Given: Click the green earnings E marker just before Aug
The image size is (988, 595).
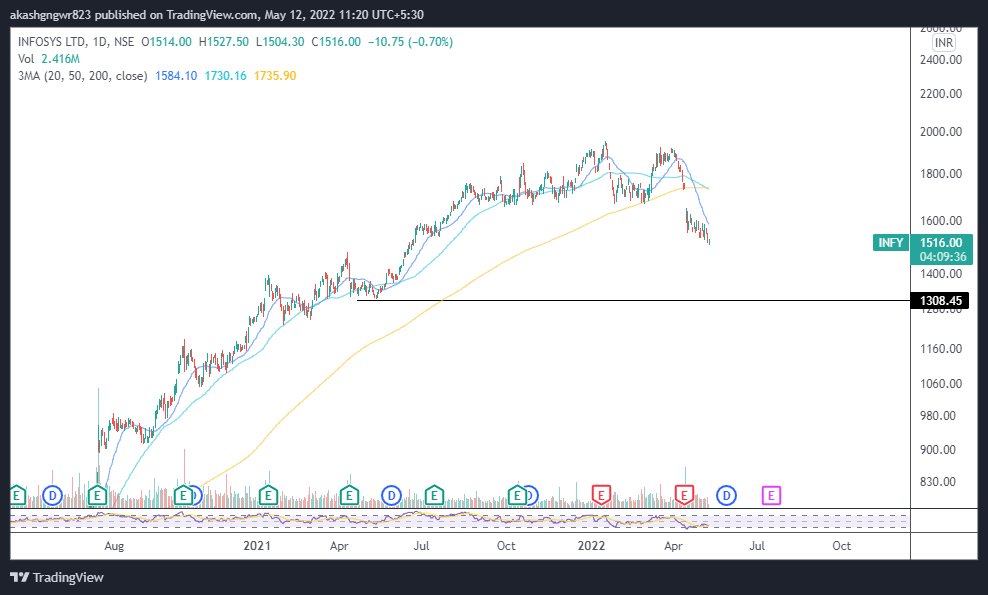Looking at the screenshot, I should click(97, 495).
